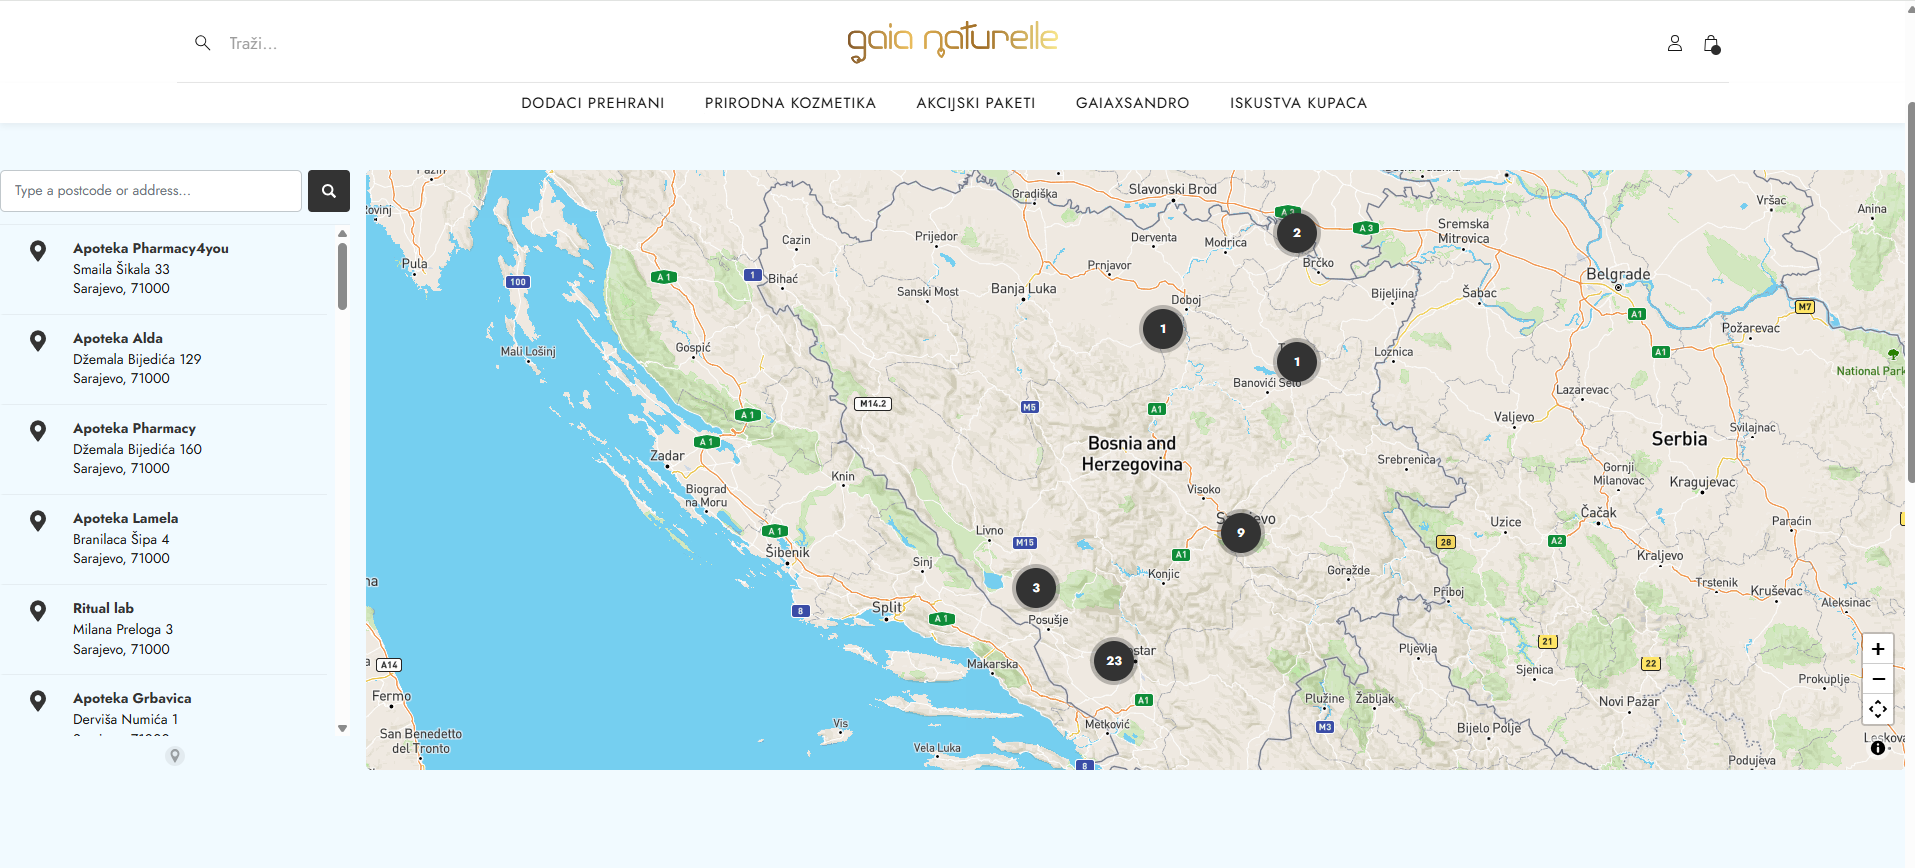
Task: Click pin icon beside Apoteka Grbavica
Action: pos(38,701)
